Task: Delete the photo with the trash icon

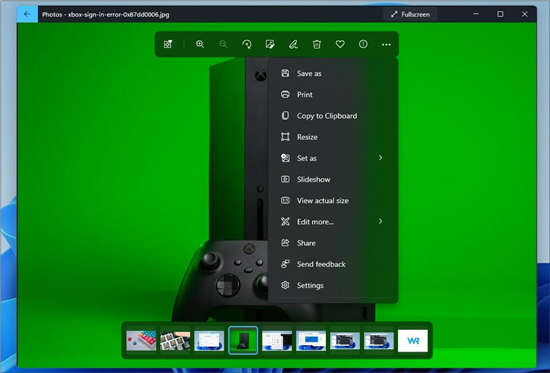Action: coord(317,44)
